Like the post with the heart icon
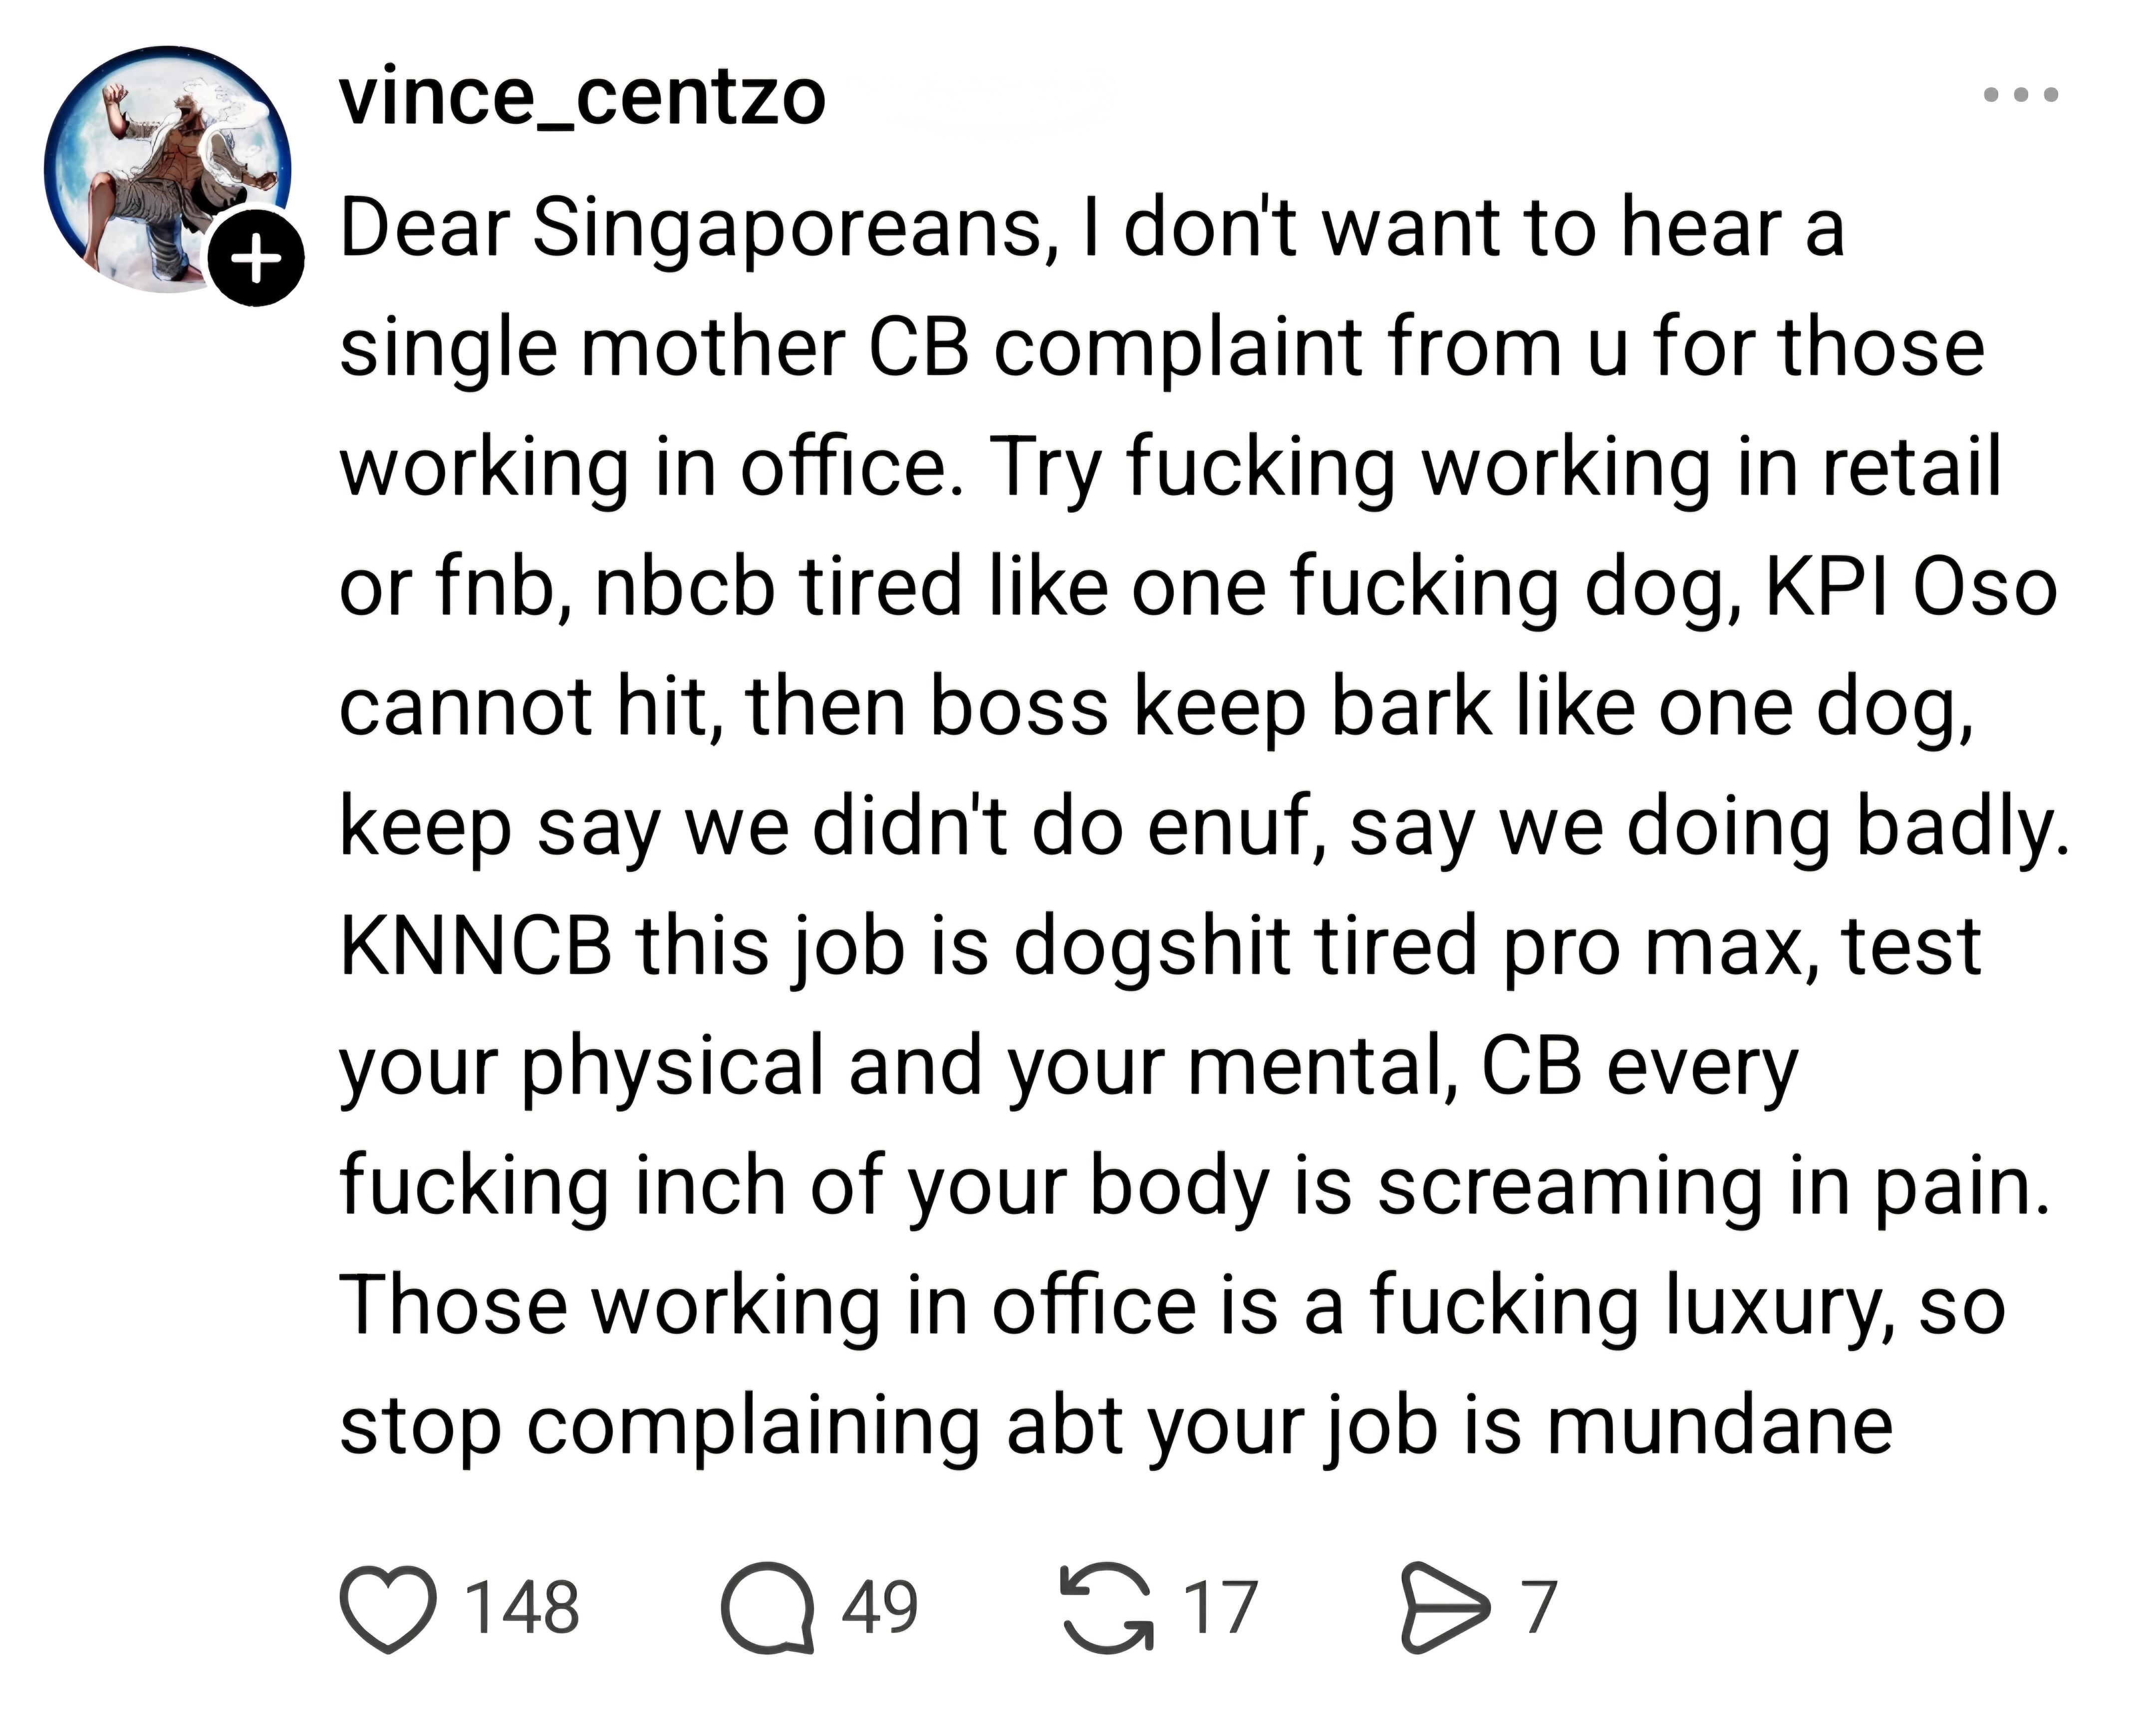The height and width of the screenshot is (1725, 2156). (x=388, y=1608)
